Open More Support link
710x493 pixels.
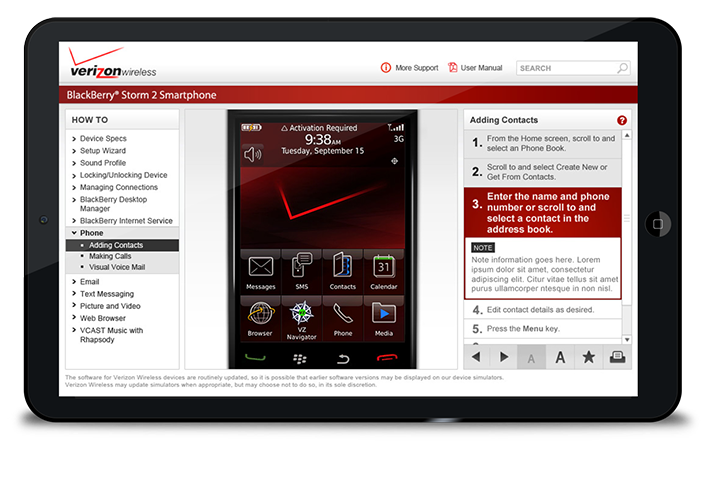(x=417, y=68)
